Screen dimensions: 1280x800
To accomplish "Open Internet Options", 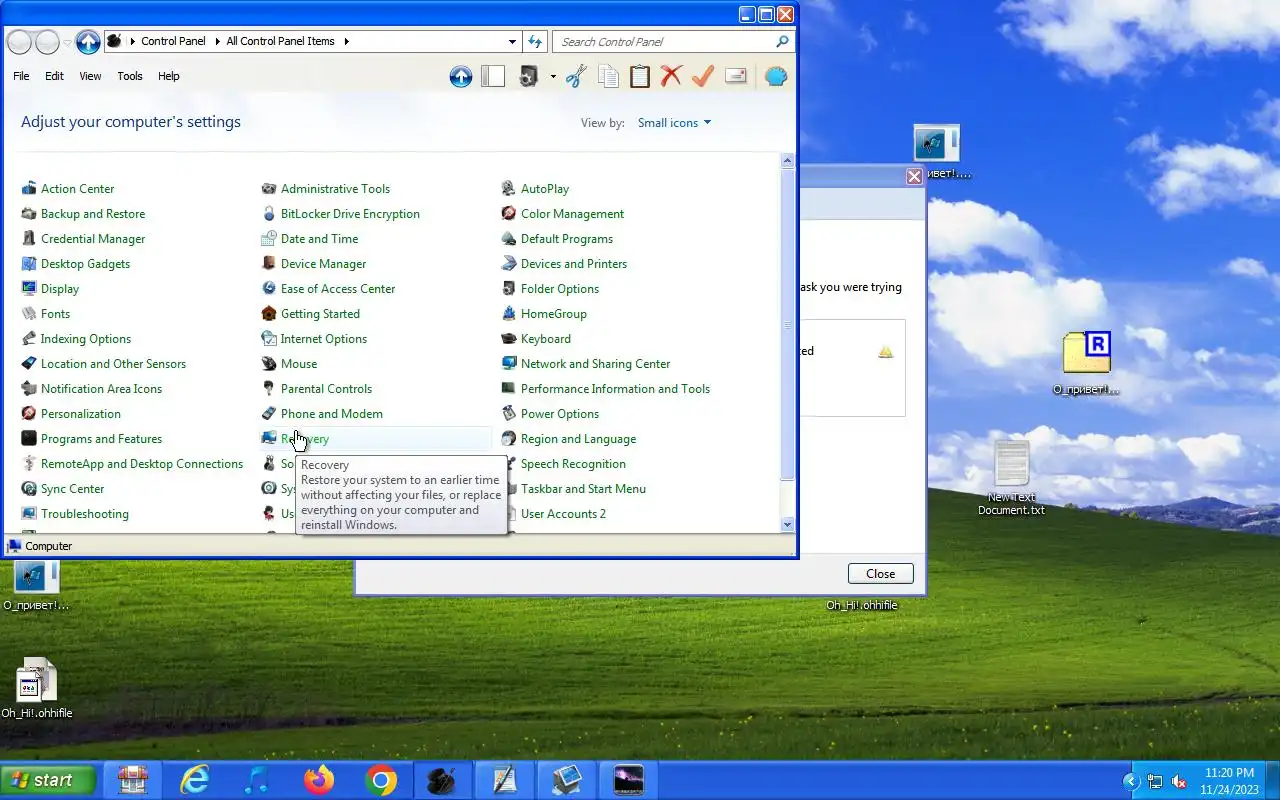I will tap(323, 339).
